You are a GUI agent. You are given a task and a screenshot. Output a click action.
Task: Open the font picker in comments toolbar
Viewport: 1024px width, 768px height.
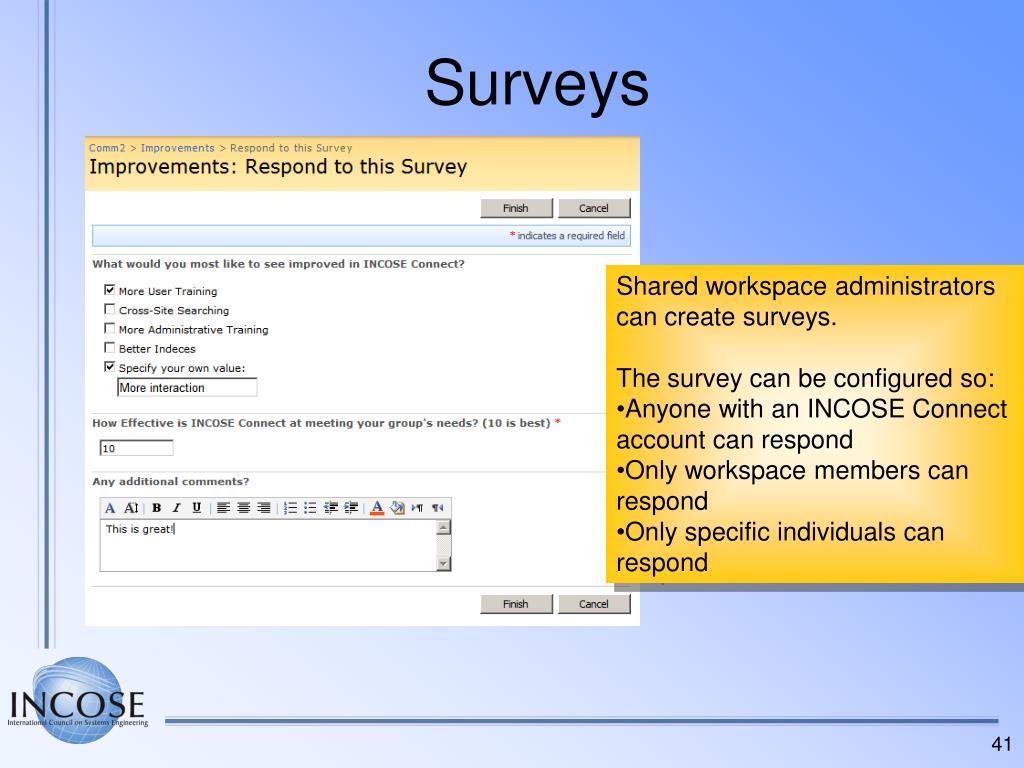click(x=110, y=507)
